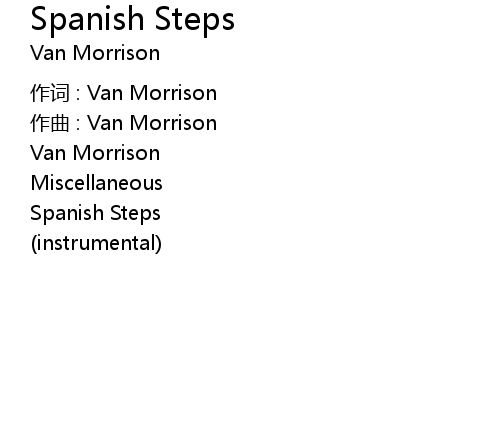Click the smaller Spanish Steps lyric line
Viewport: 500px width, 430px height.
pos(95,214)
